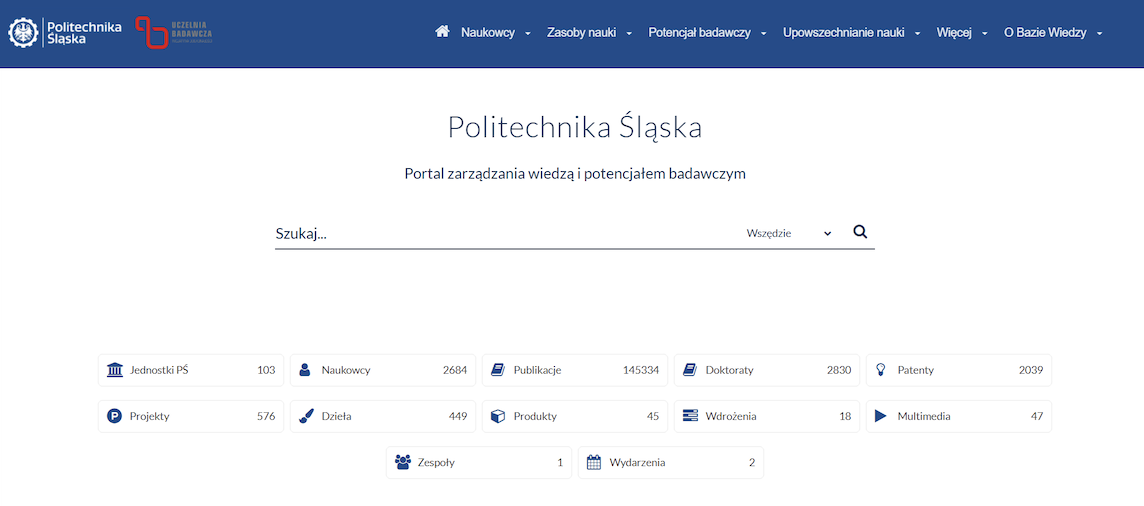
Task: Click the group icon beside Zespoły
Action: pos(403,462)
